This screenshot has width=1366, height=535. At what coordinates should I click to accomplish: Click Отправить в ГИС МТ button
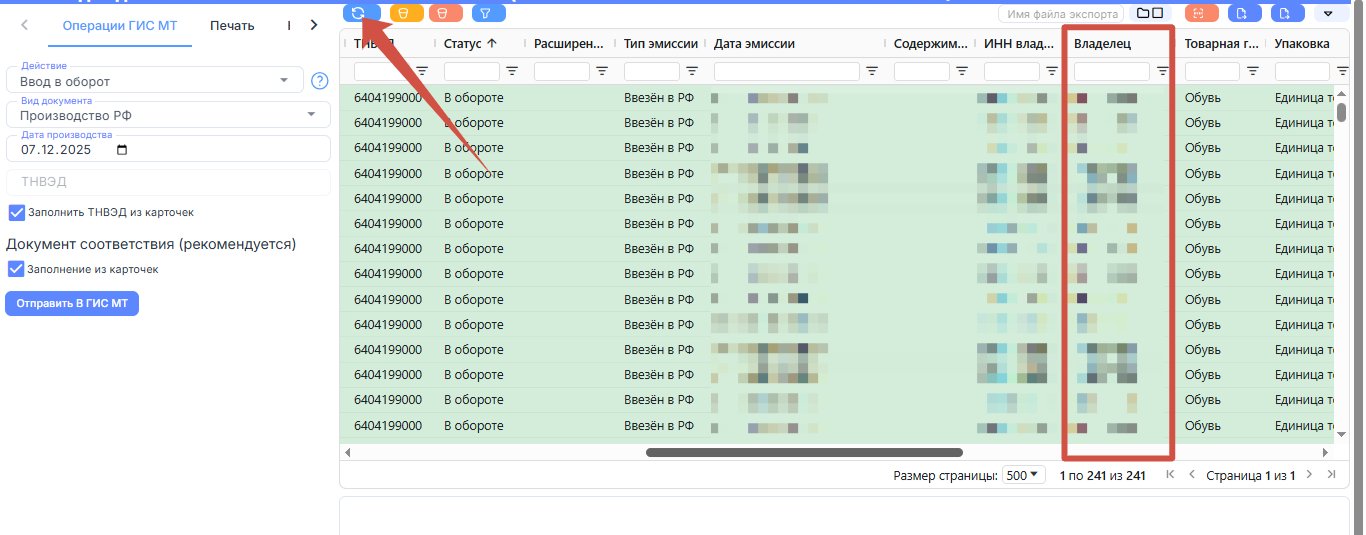point(72,304)
